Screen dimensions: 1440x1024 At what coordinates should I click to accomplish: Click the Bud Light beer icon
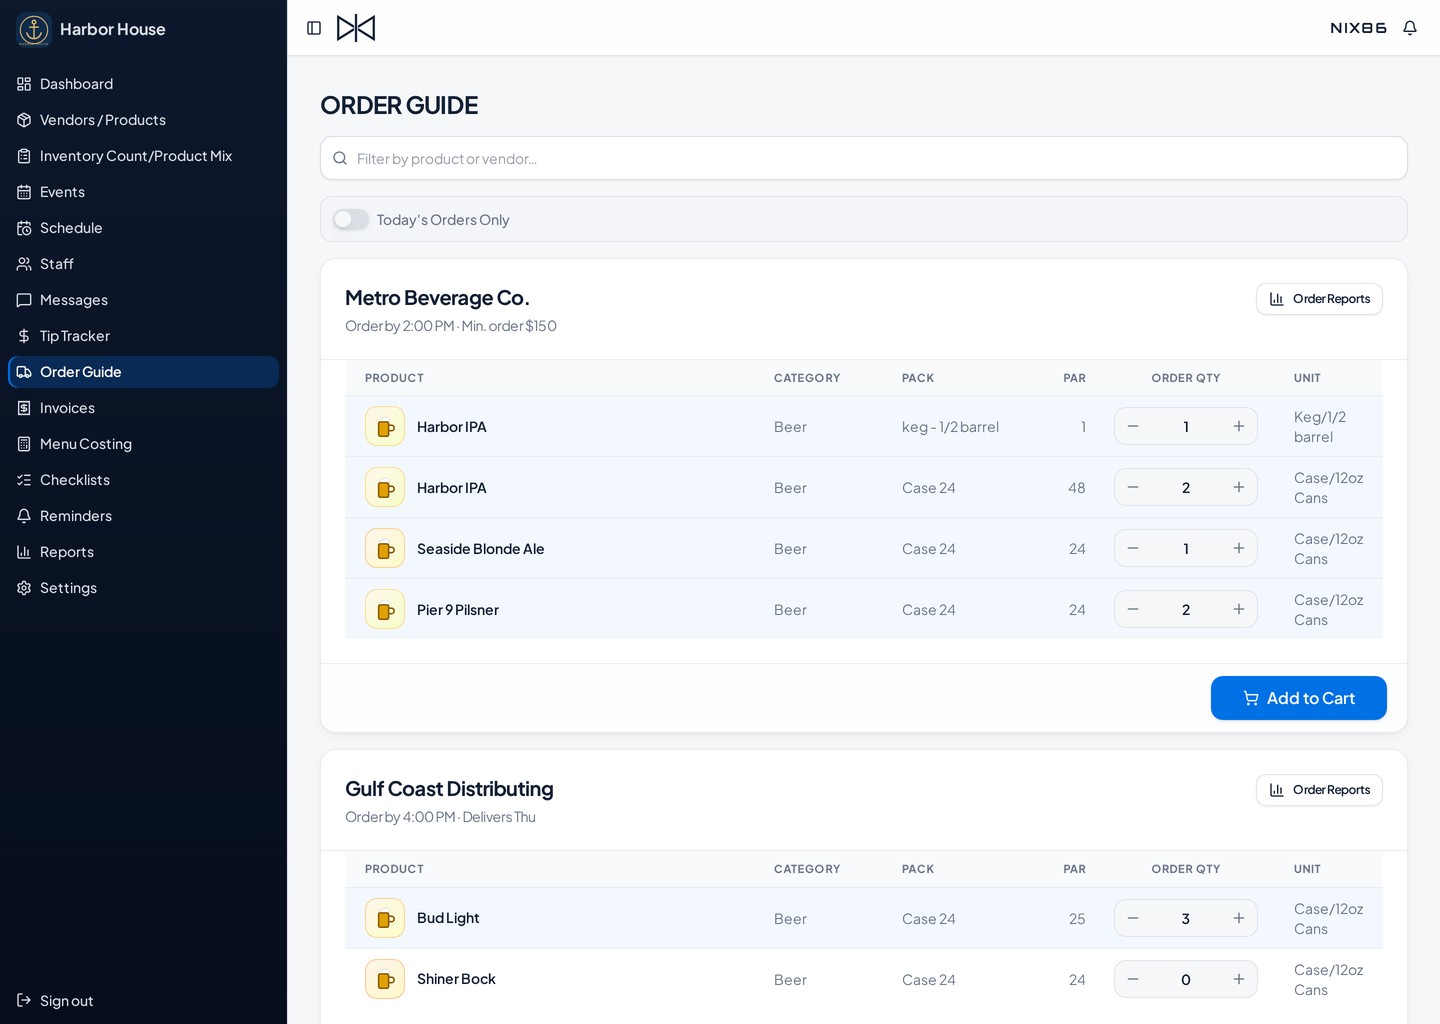pos(385,918)
